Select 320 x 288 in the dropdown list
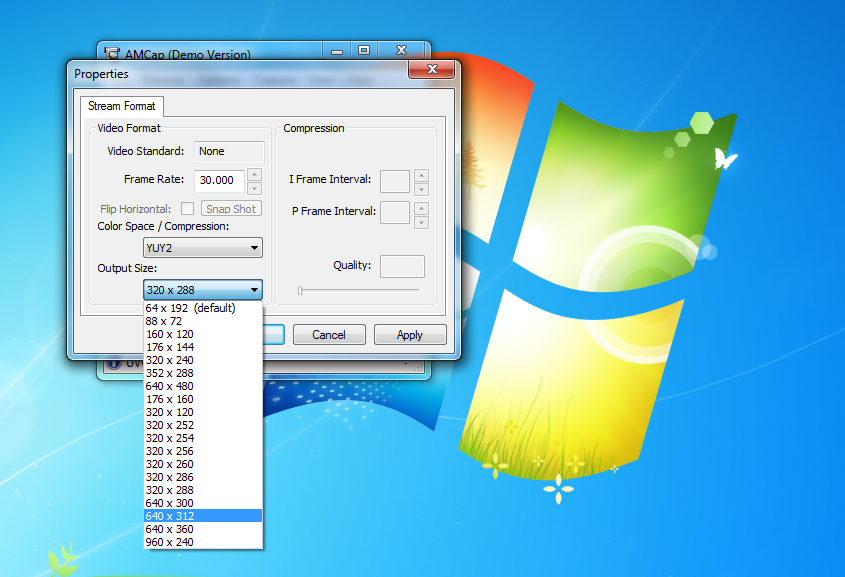 coord(203,490)
